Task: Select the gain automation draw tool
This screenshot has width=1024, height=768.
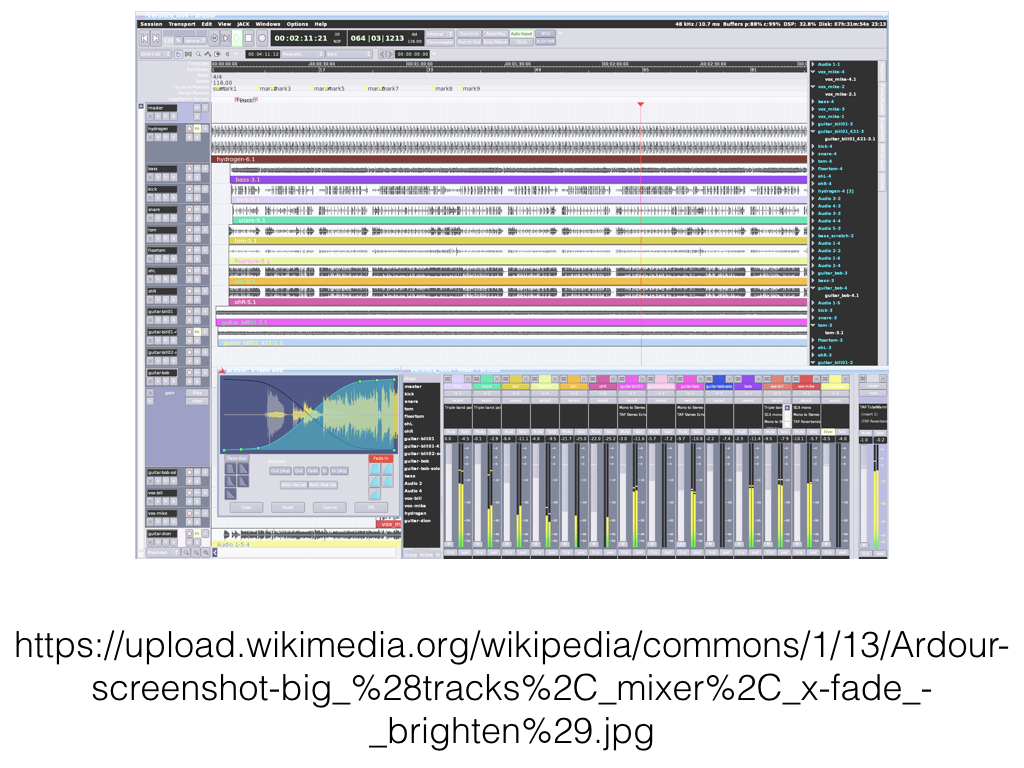Action: point(208,54)
